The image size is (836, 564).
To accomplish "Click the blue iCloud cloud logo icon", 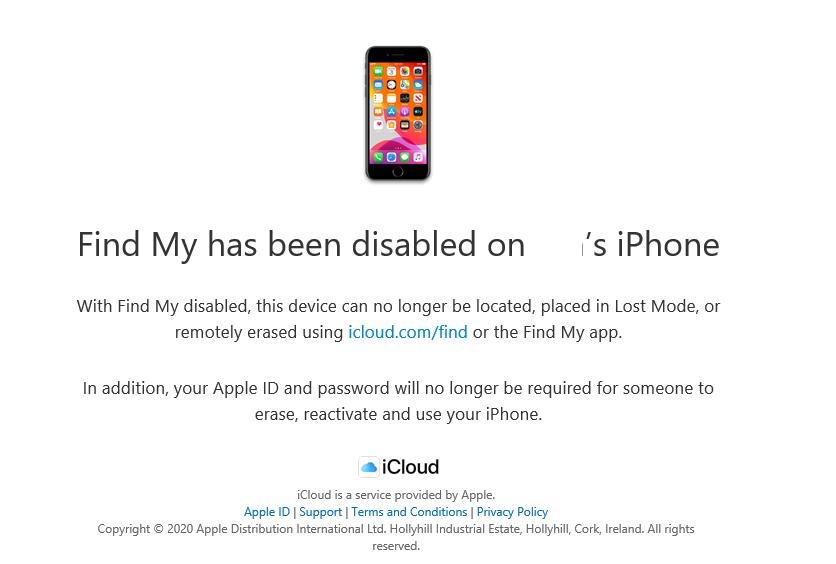I will pos(369,468).
